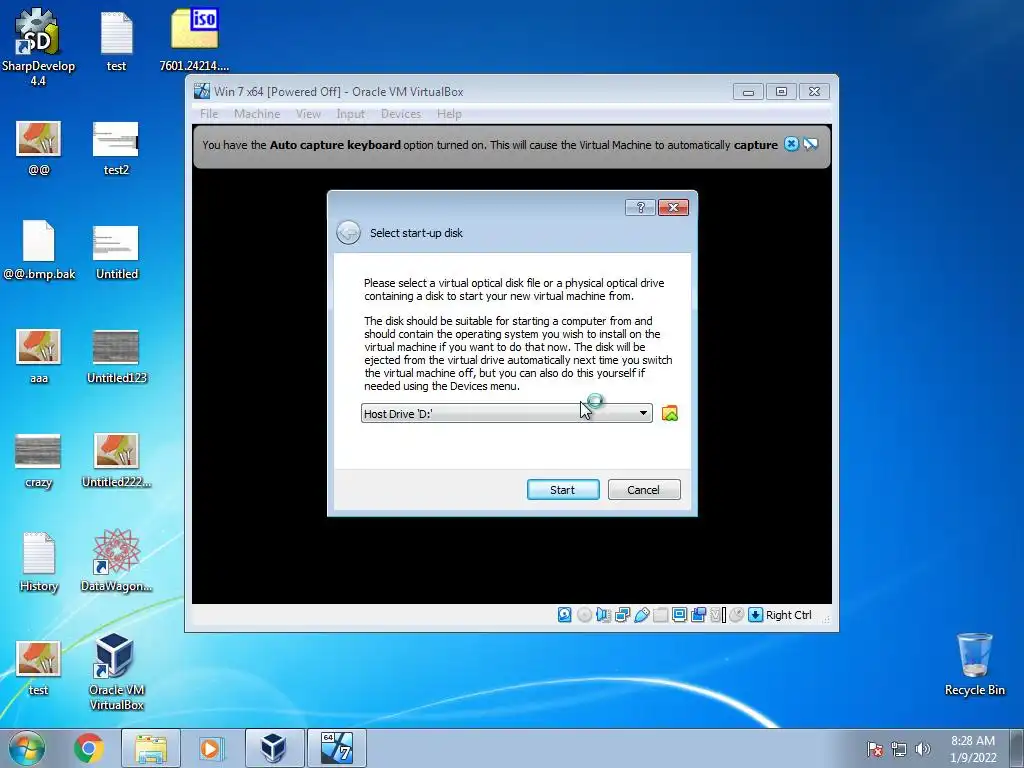Open the Windows Start menu
This screenshot has height=768, width=1024.
pyautogui.click(x=27, y=748)
